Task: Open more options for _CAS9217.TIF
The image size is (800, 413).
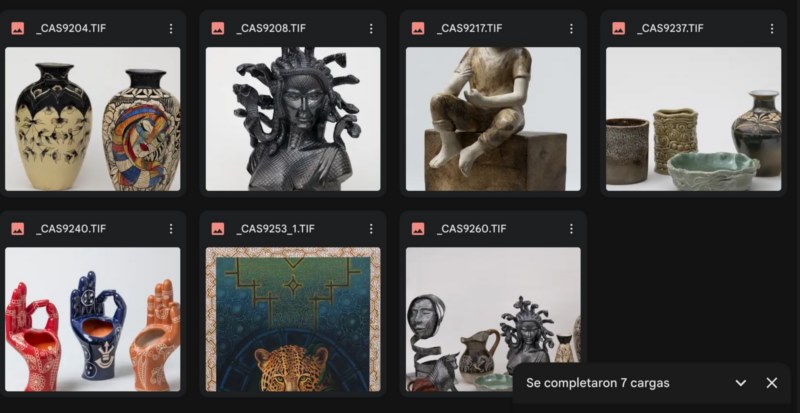Action: tap(571, 29)
